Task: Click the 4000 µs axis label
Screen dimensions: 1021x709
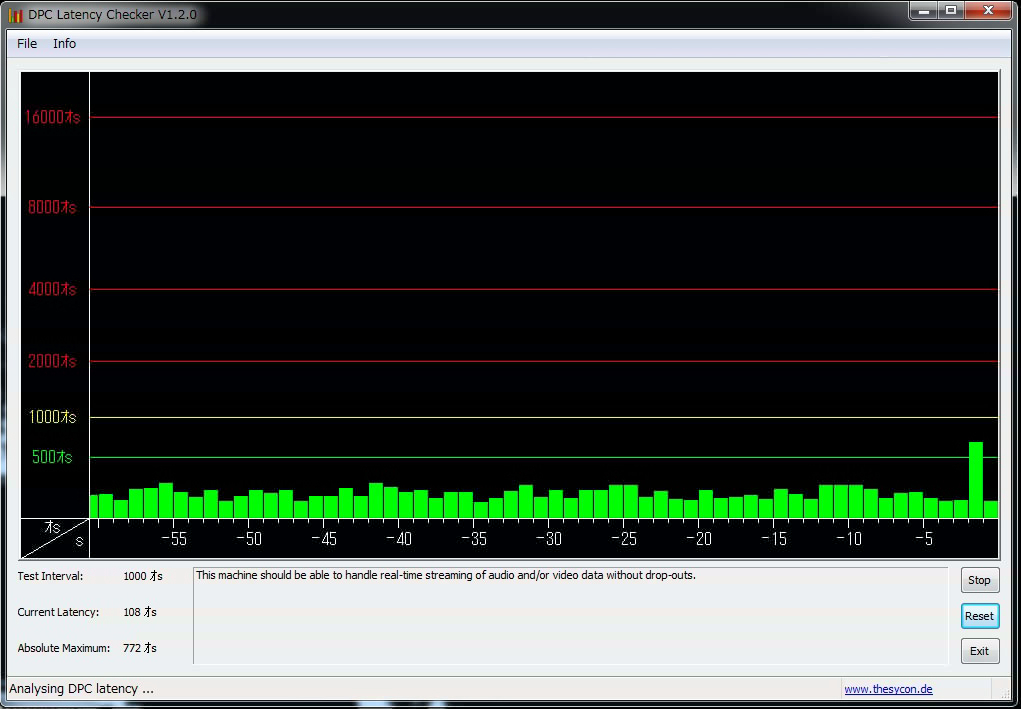Action: (52, 289)
